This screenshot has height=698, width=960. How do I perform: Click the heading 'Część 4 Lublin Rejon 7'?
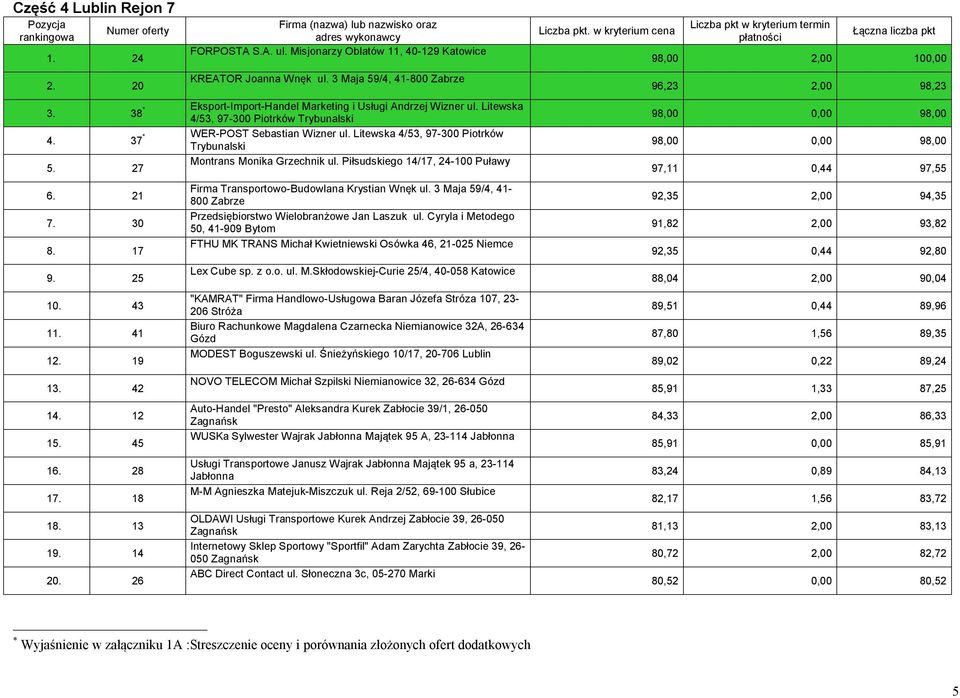pyautogui.click(x=94, y=8)
